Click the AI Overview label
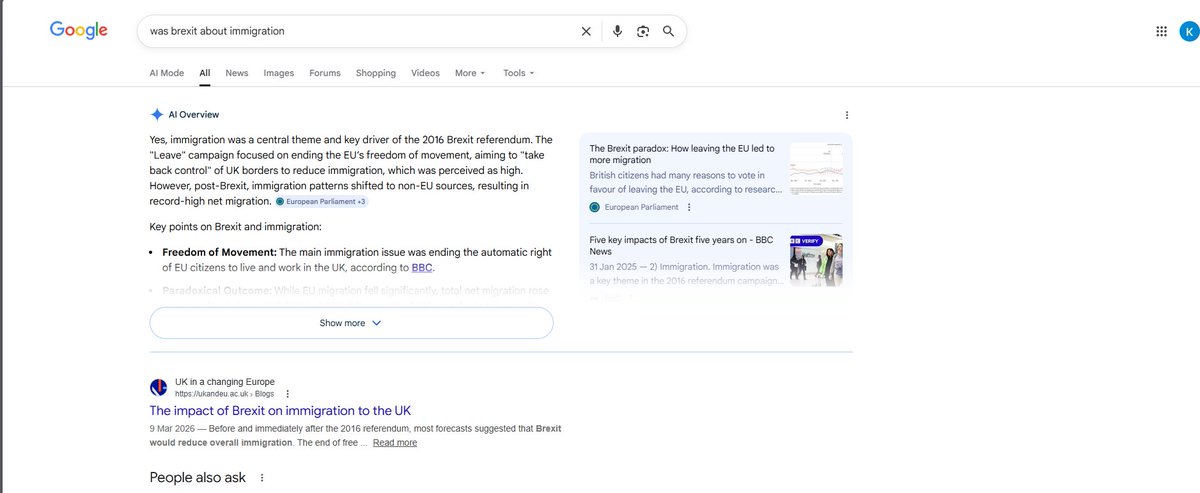This screenshot has height=493, width=1200. point(193,115)
